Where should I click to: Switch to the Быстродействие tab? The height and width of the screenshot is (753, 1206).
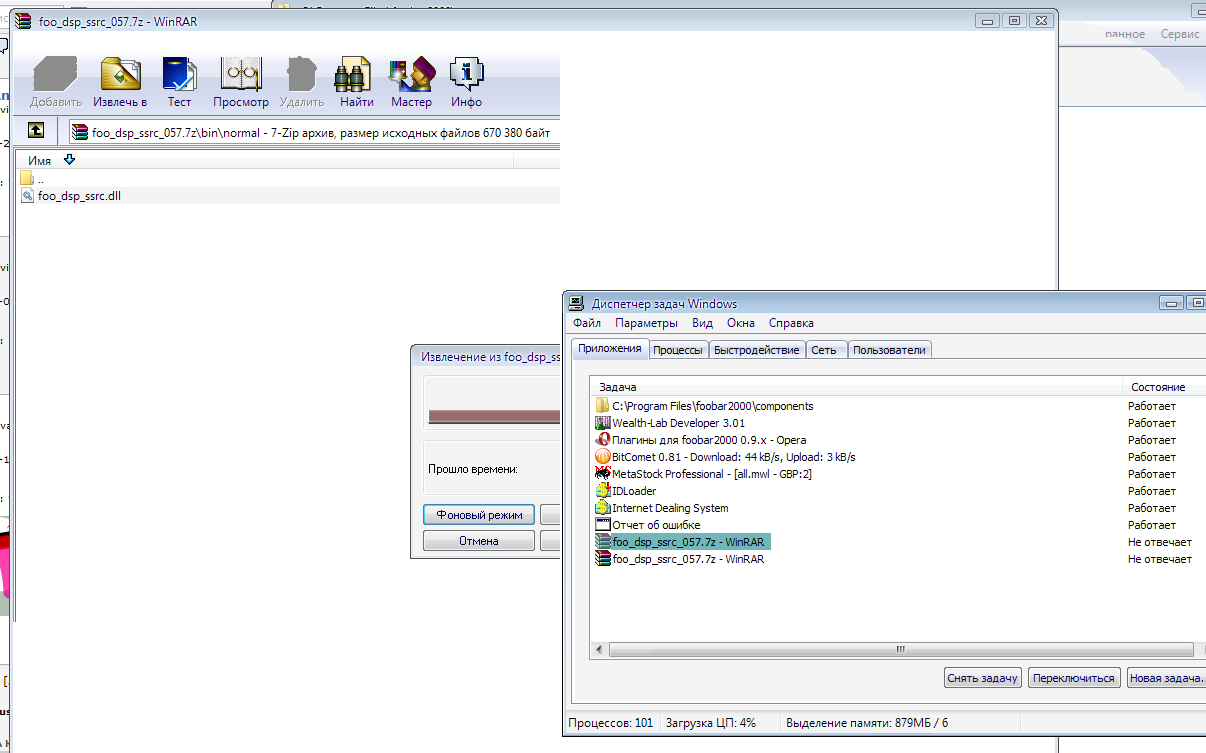coord(757,350)
